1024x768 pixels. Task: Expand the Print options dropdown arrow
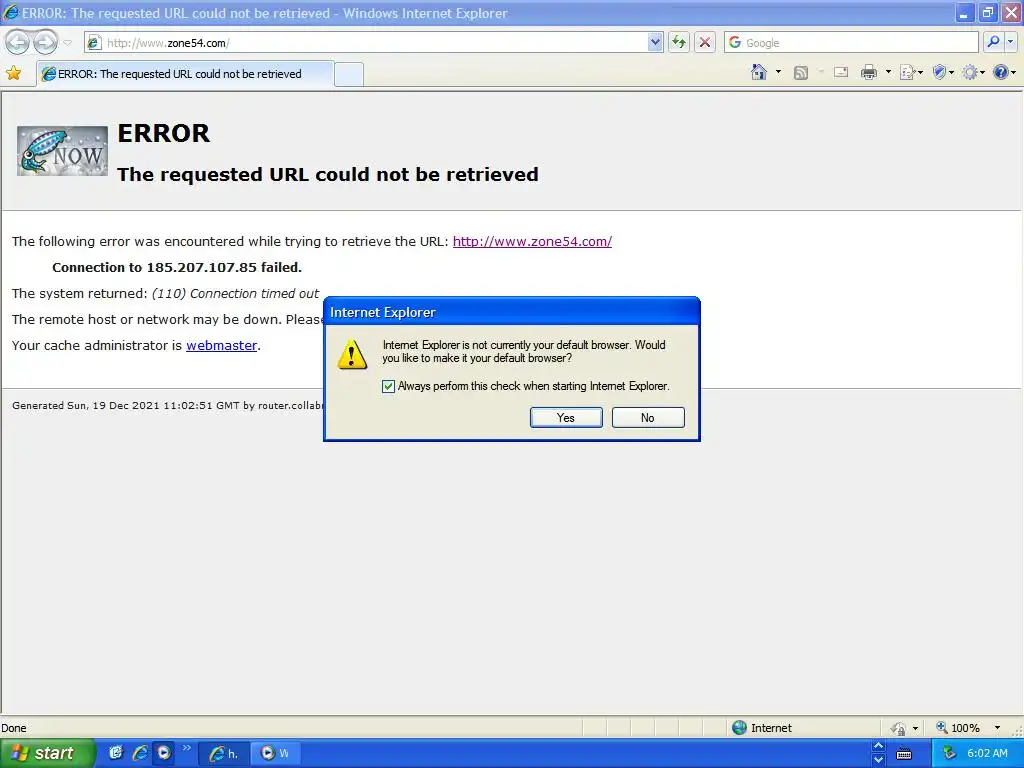coord(888,72)
